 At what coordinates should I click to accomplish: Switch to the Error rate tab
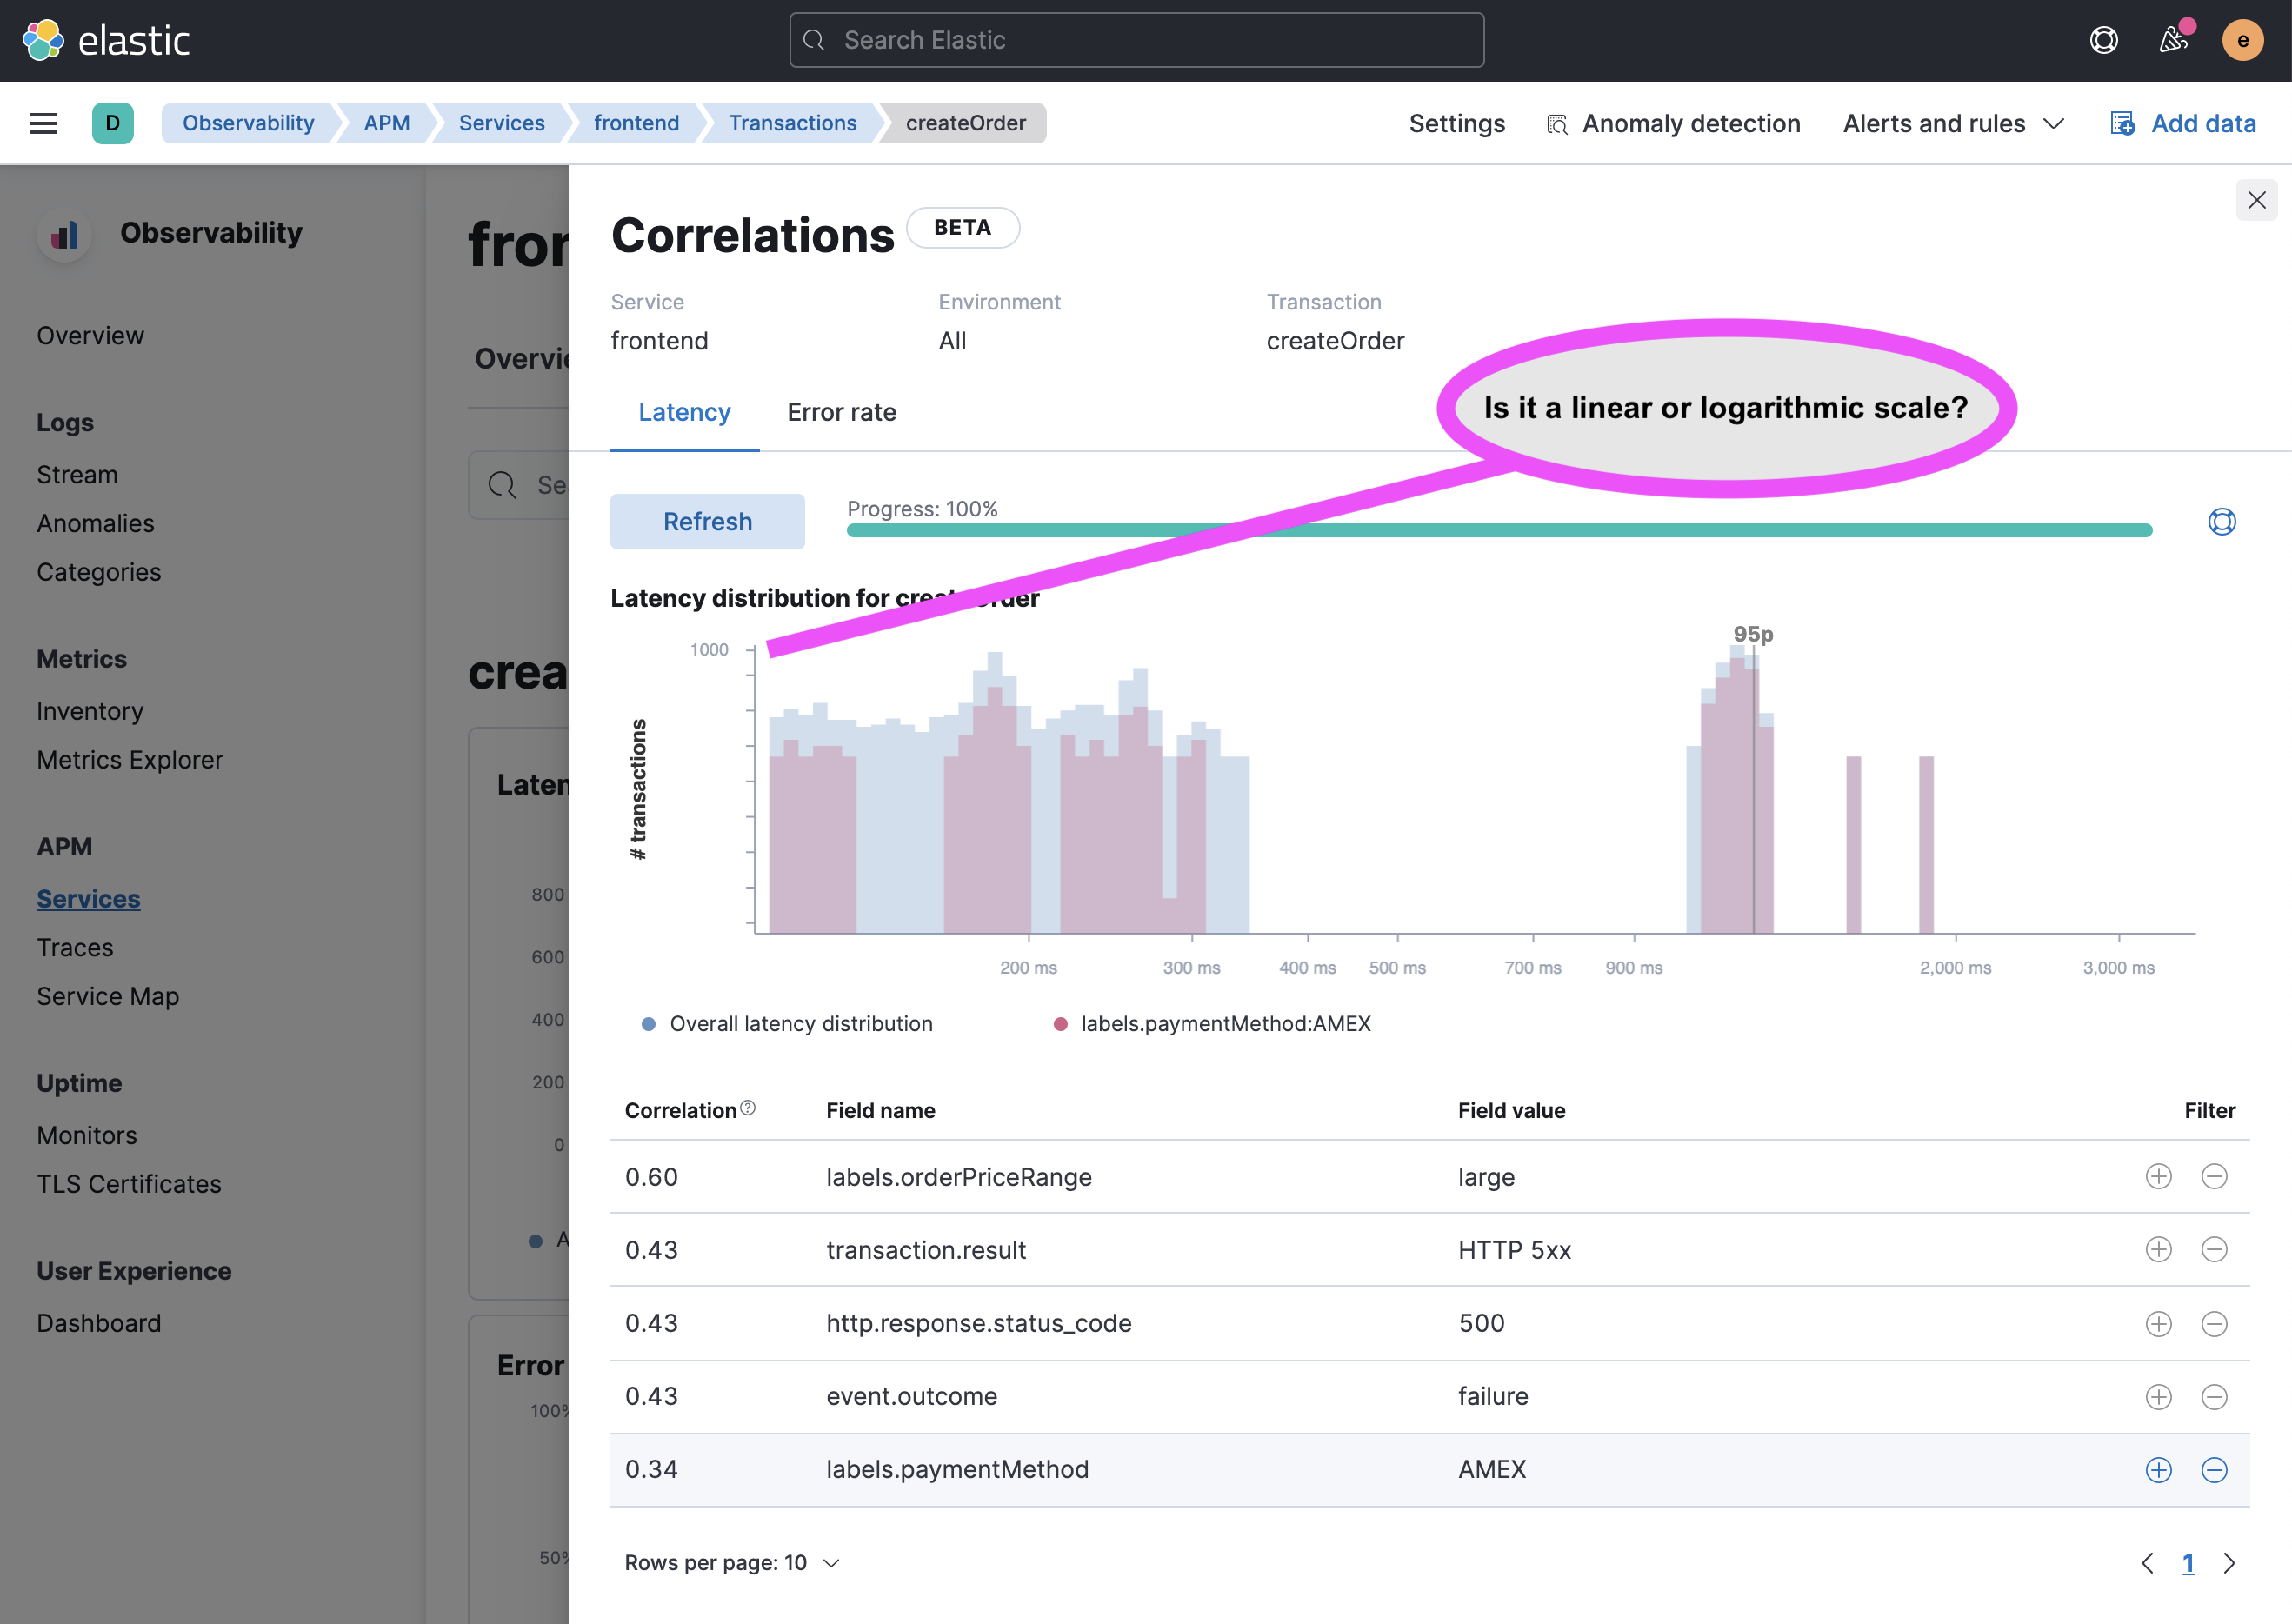(x=841, y=412)
